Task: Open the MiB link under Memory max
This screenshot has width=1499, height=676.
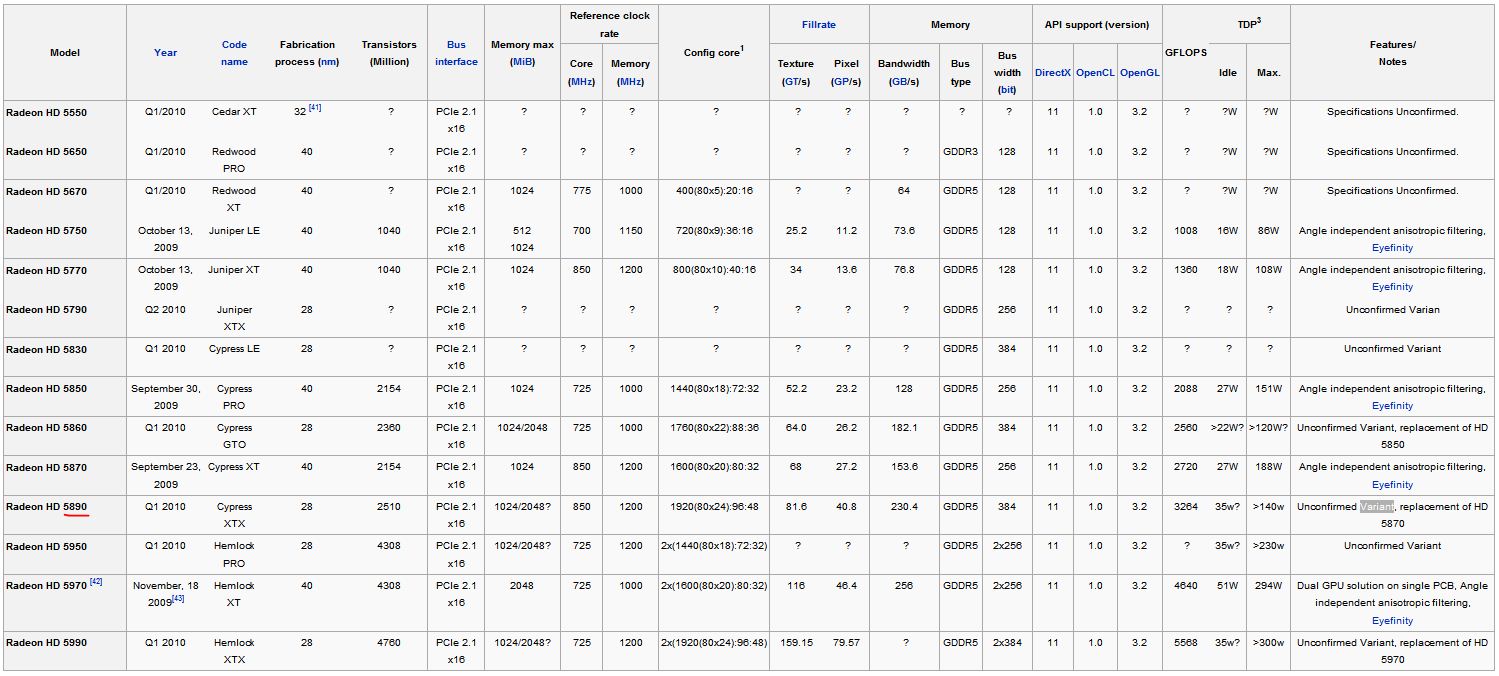Action: [x=523, y=62]
